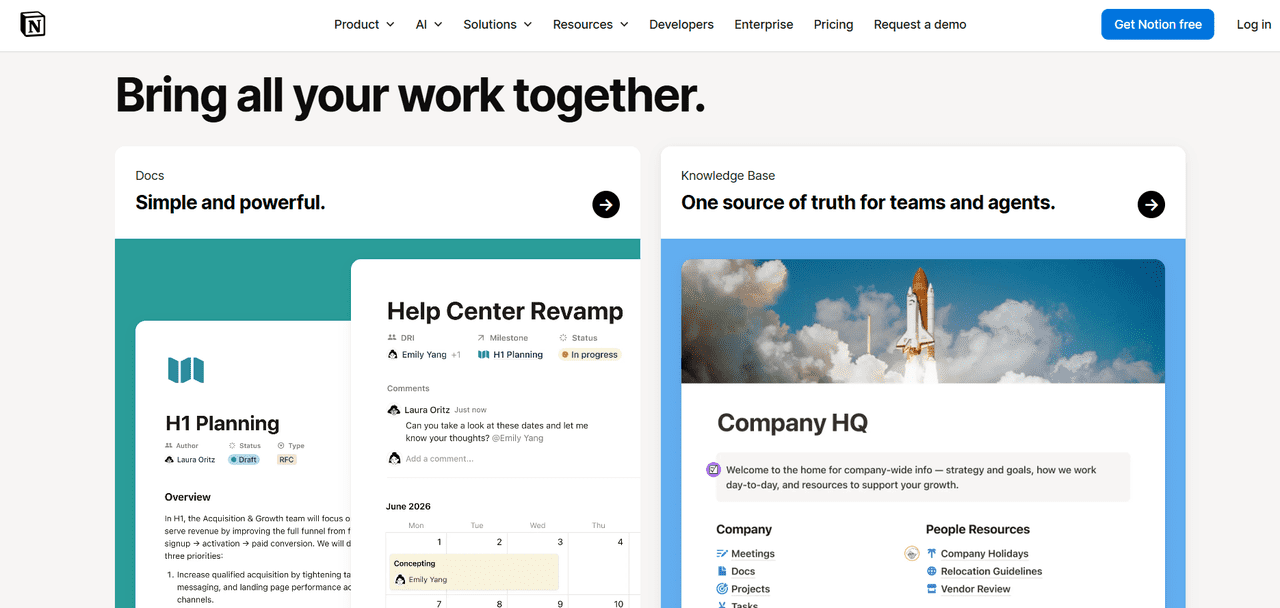Screen dimensions: 1280x608
Task: Expand the Solutions menu
Action: coord(497,24)
